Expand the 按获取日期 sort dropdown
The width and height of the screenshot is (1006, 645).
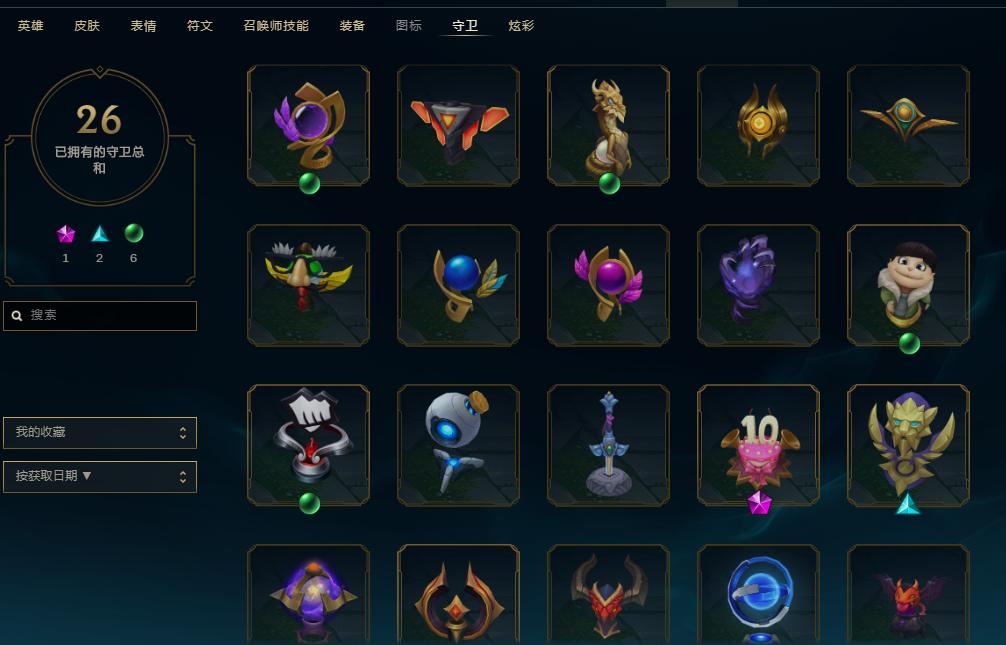coord(100,476)
